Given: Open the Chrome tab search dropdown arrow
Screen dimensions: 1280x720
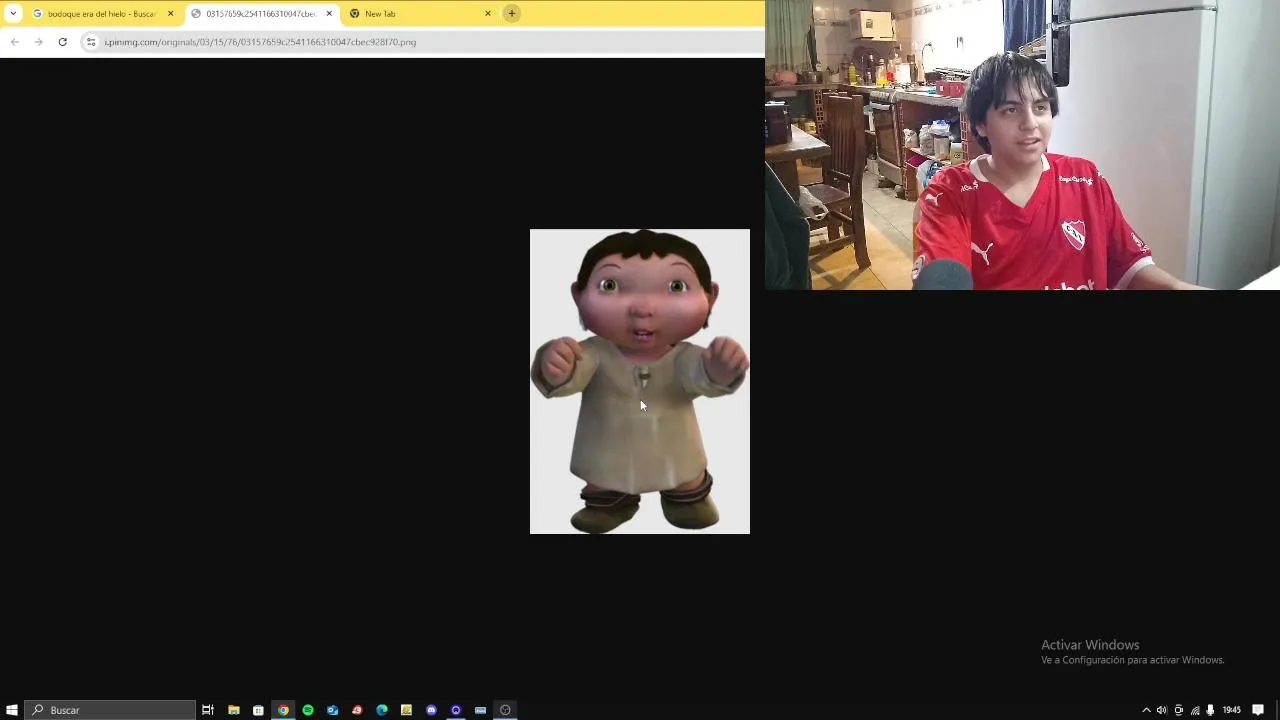Looking at the screenshot, I should [13, 13].
